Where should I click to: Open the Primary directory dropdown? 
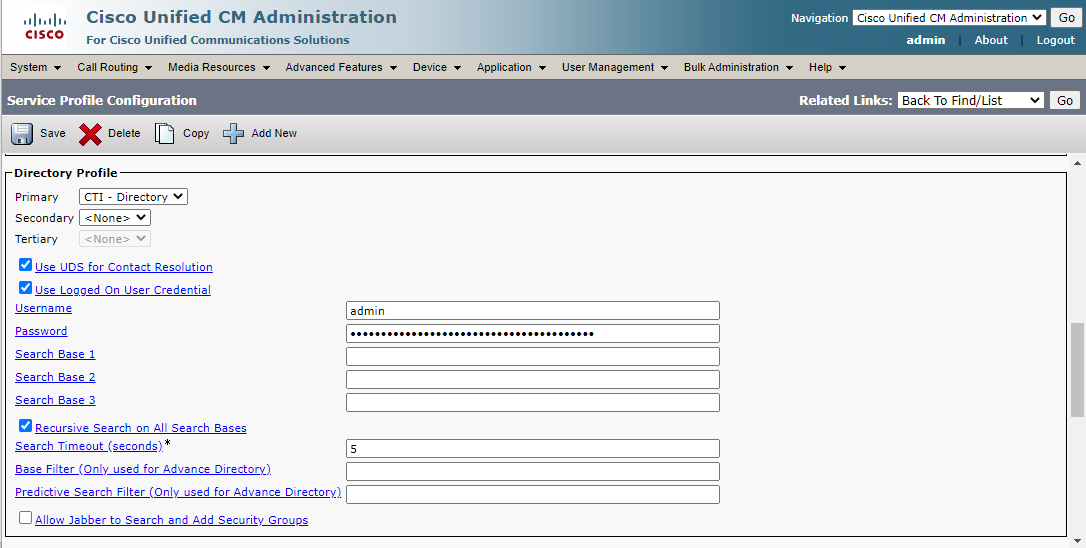click(133, 197)
